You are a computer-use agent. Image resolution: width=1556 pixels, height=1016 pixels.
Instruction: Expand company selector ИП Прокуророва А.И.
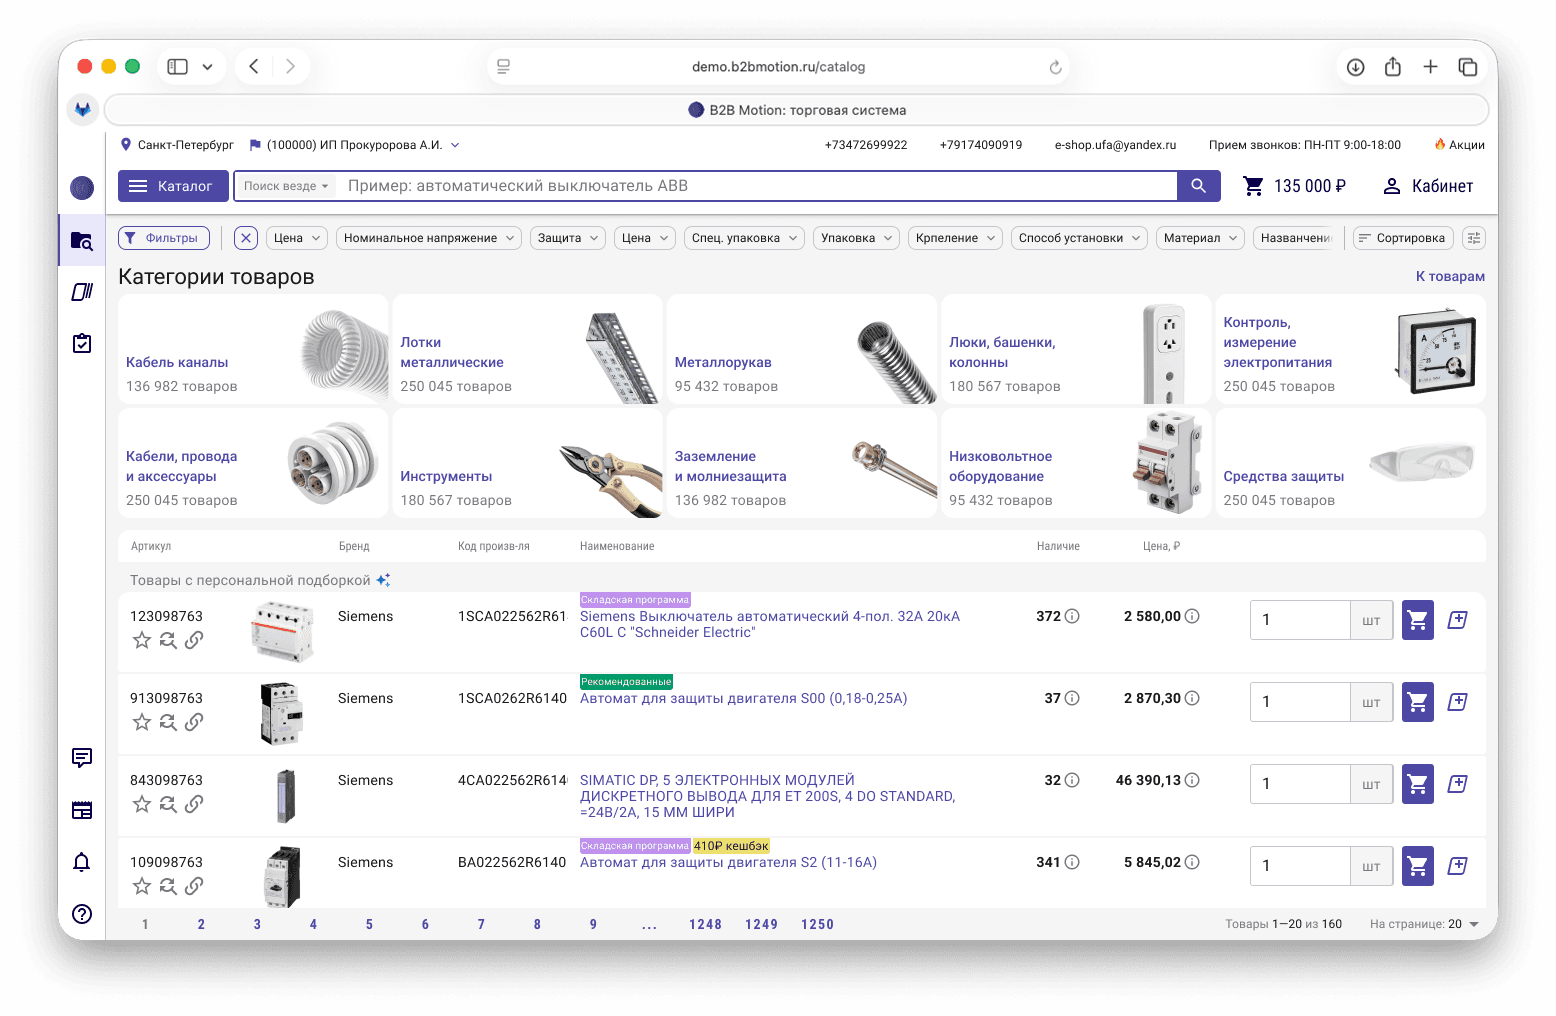point(355,145)
